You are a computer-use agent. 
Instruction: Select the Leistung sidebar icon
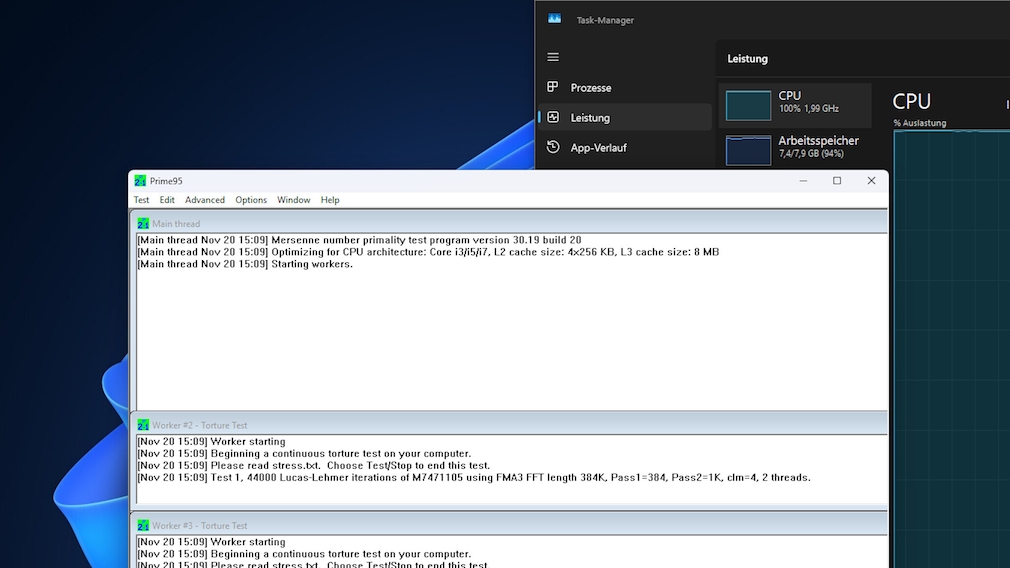click(x=553, y=118)
